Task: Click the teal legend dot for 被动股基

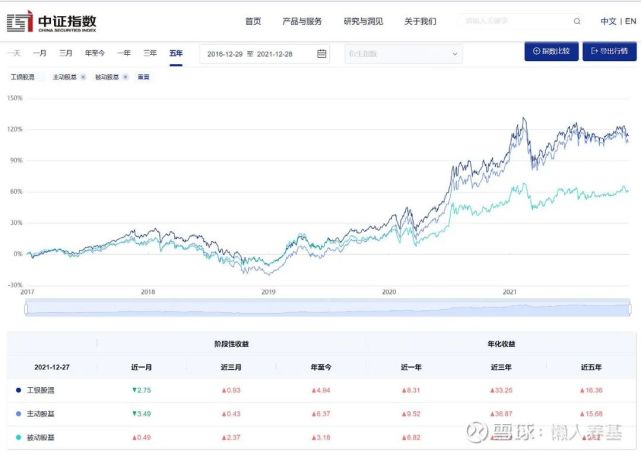Action: (x=18, y=437)
